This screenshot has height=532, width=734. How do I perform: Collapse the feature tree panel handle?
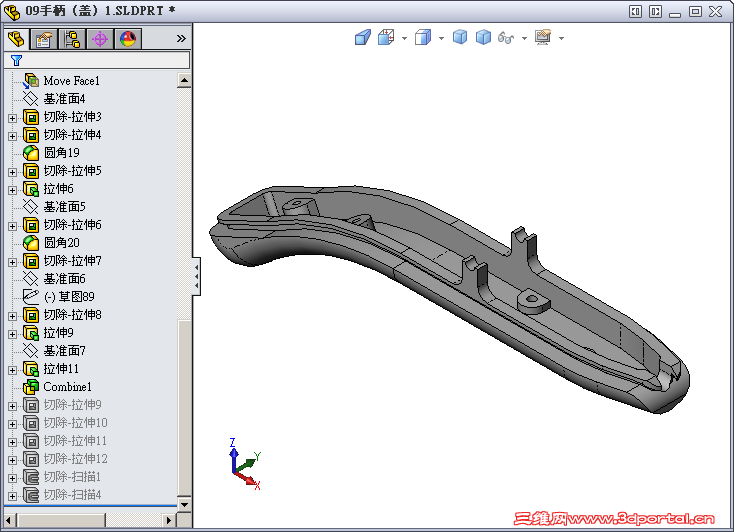click(197, 276)
